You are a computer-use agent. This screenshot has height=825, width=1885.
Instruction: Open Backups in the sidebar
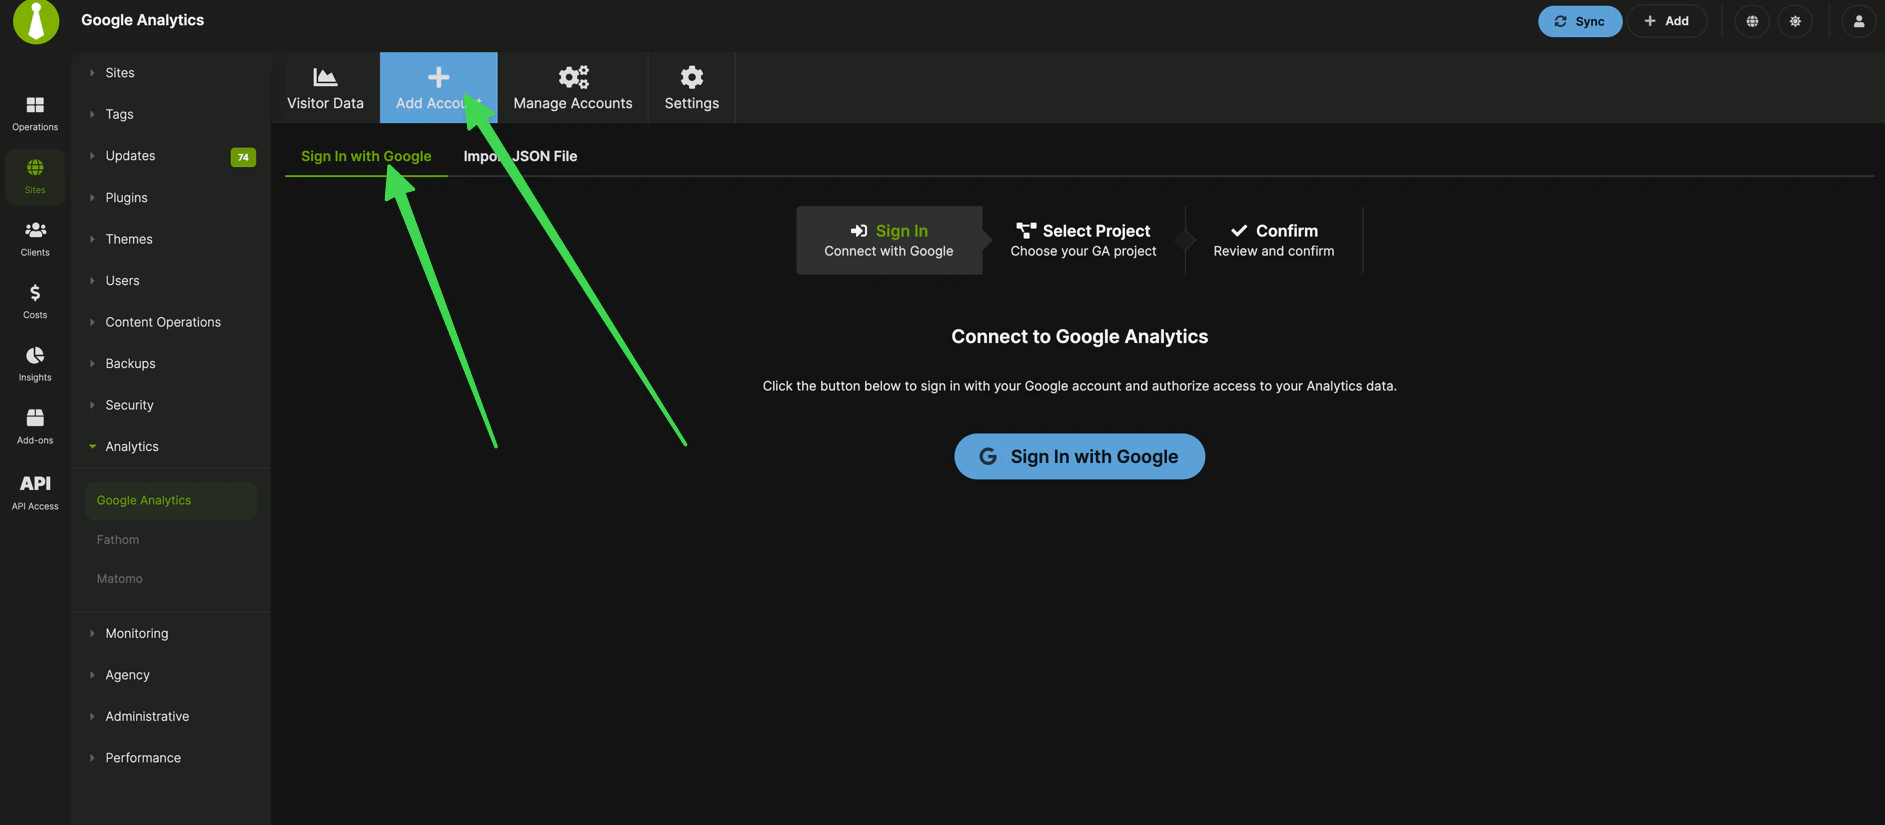point(130,364)
